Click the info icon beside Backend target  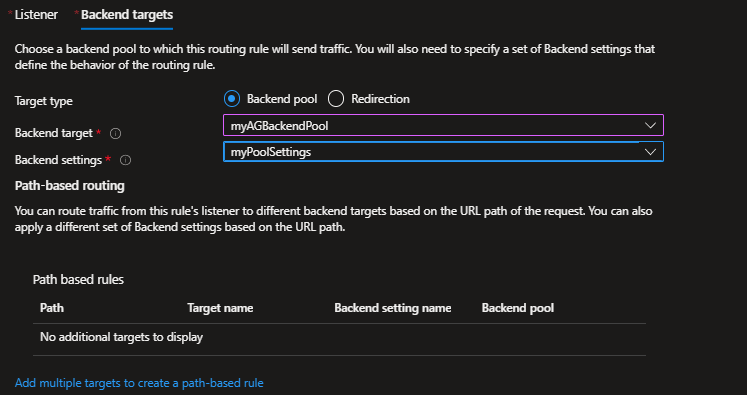[115, 134]
